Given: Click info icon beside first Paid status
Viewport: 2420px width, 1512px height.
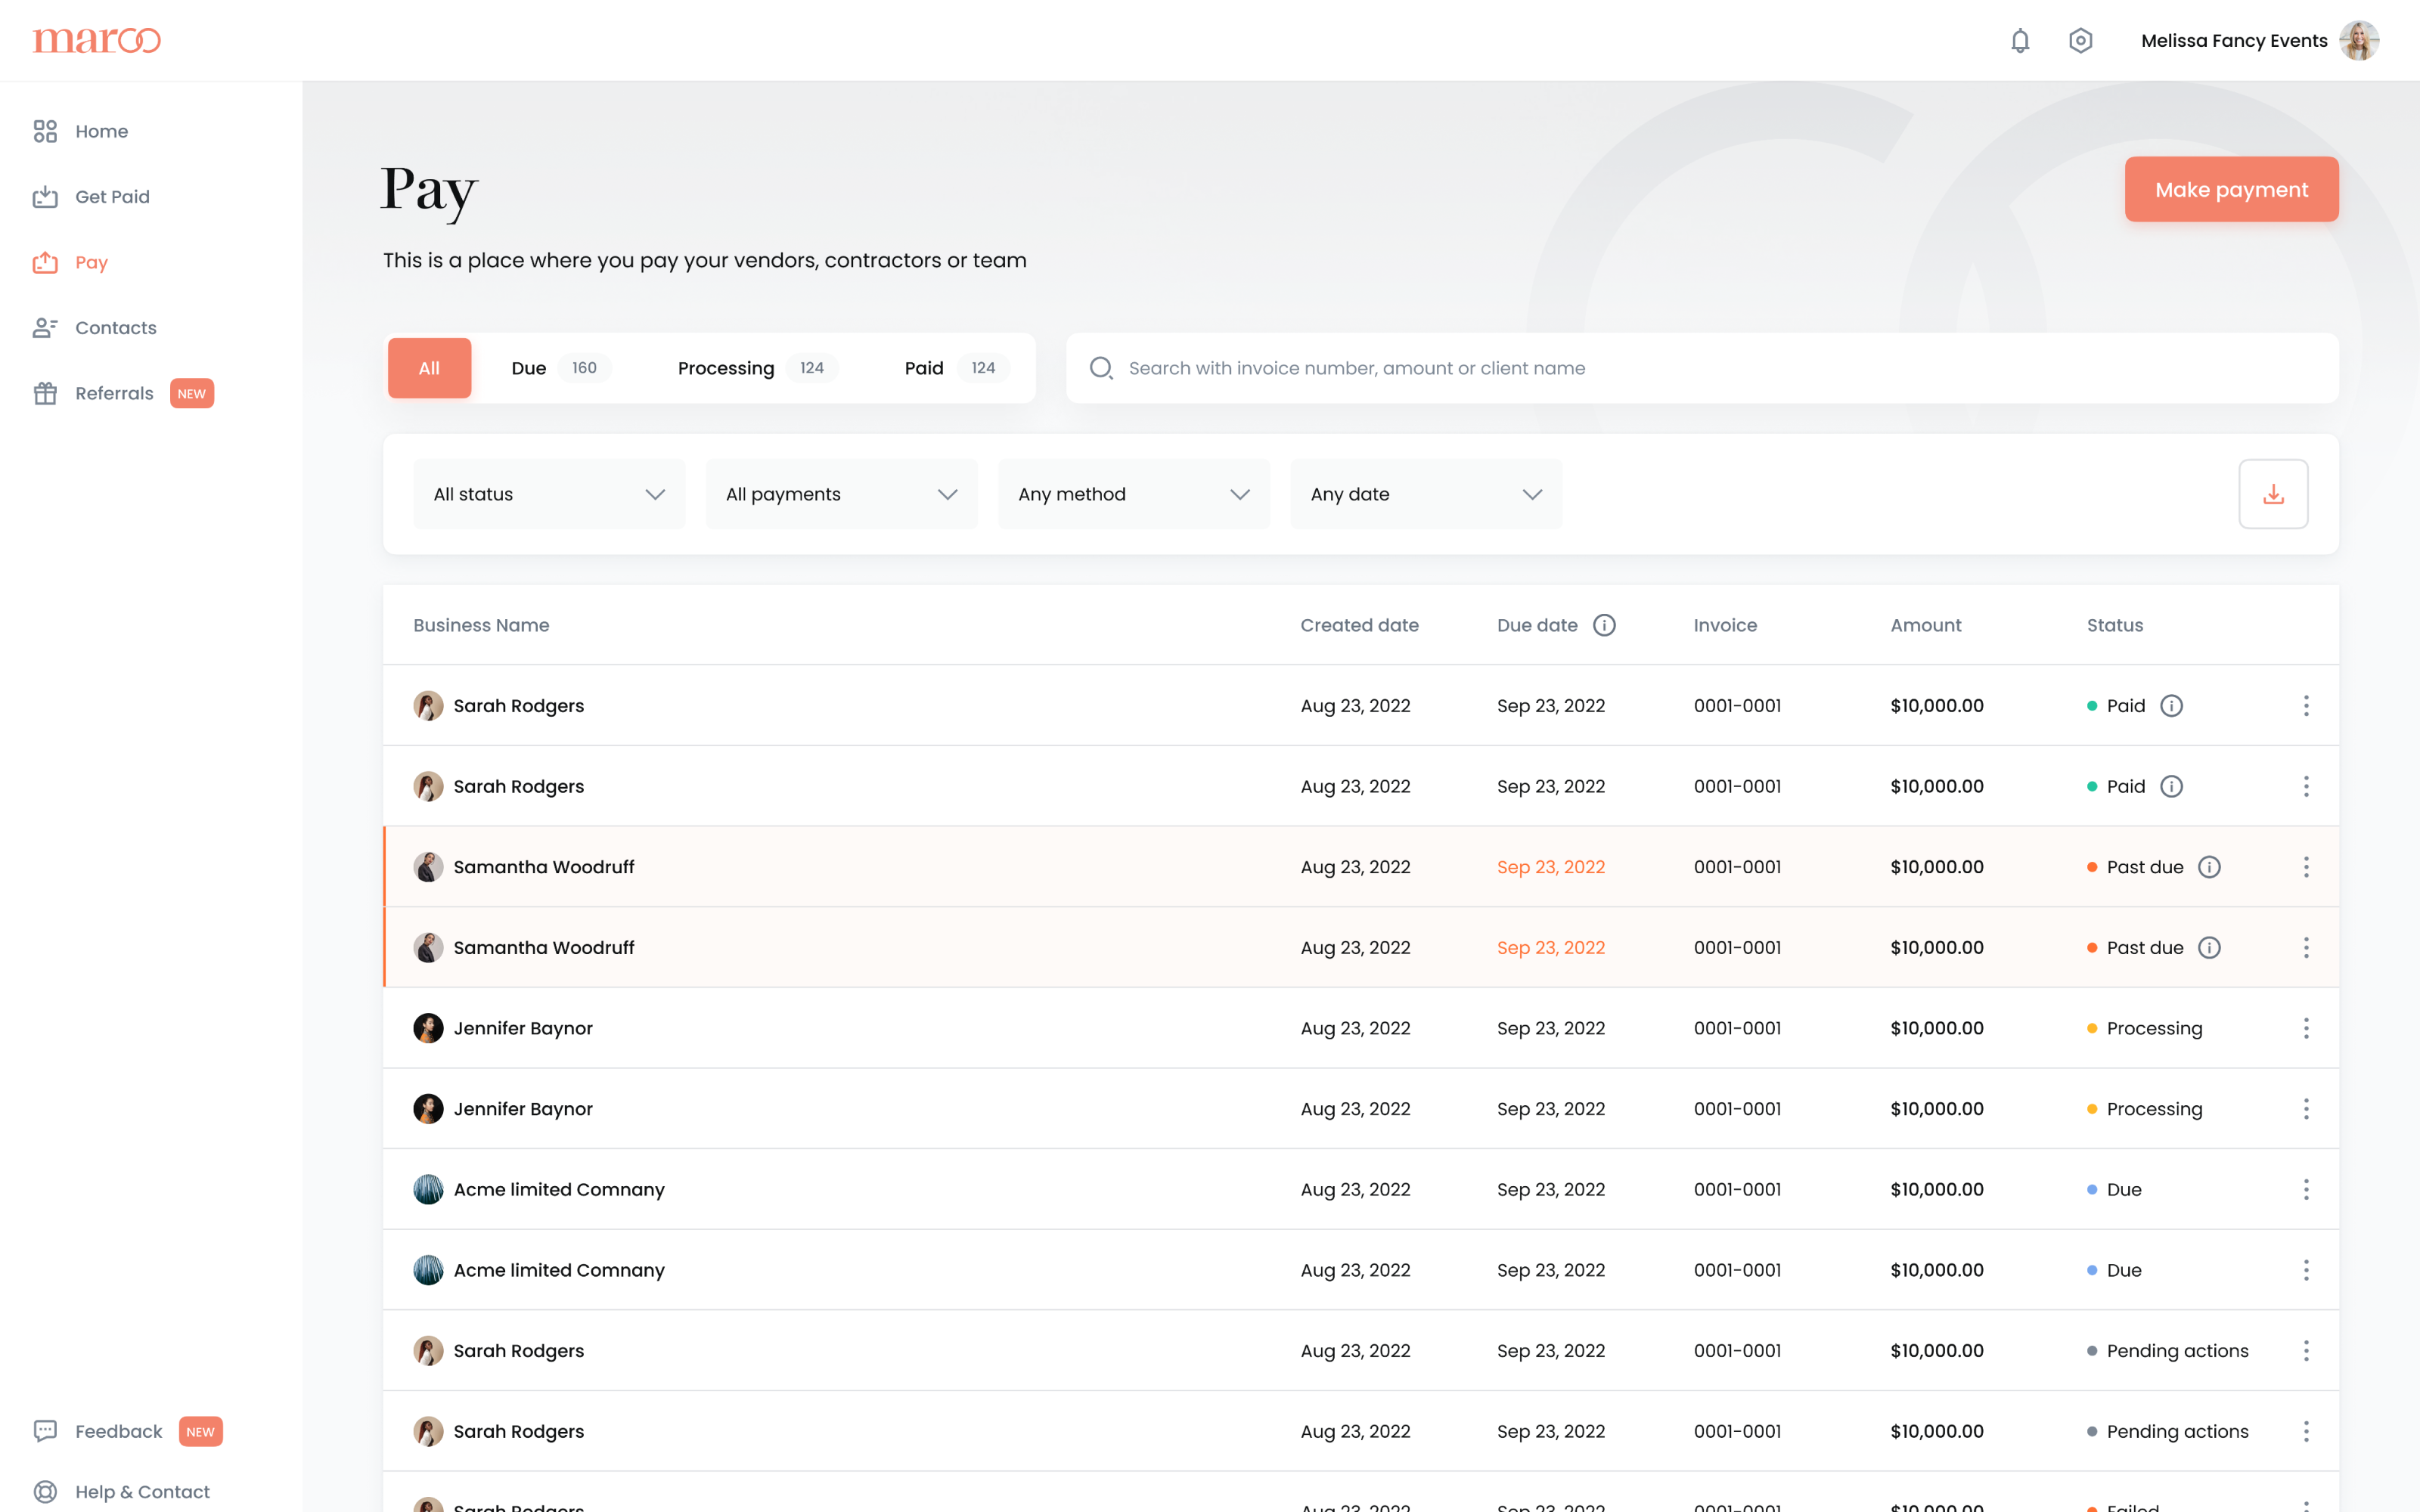Looking at the screenshot, I should click(x=2171, y=706).
